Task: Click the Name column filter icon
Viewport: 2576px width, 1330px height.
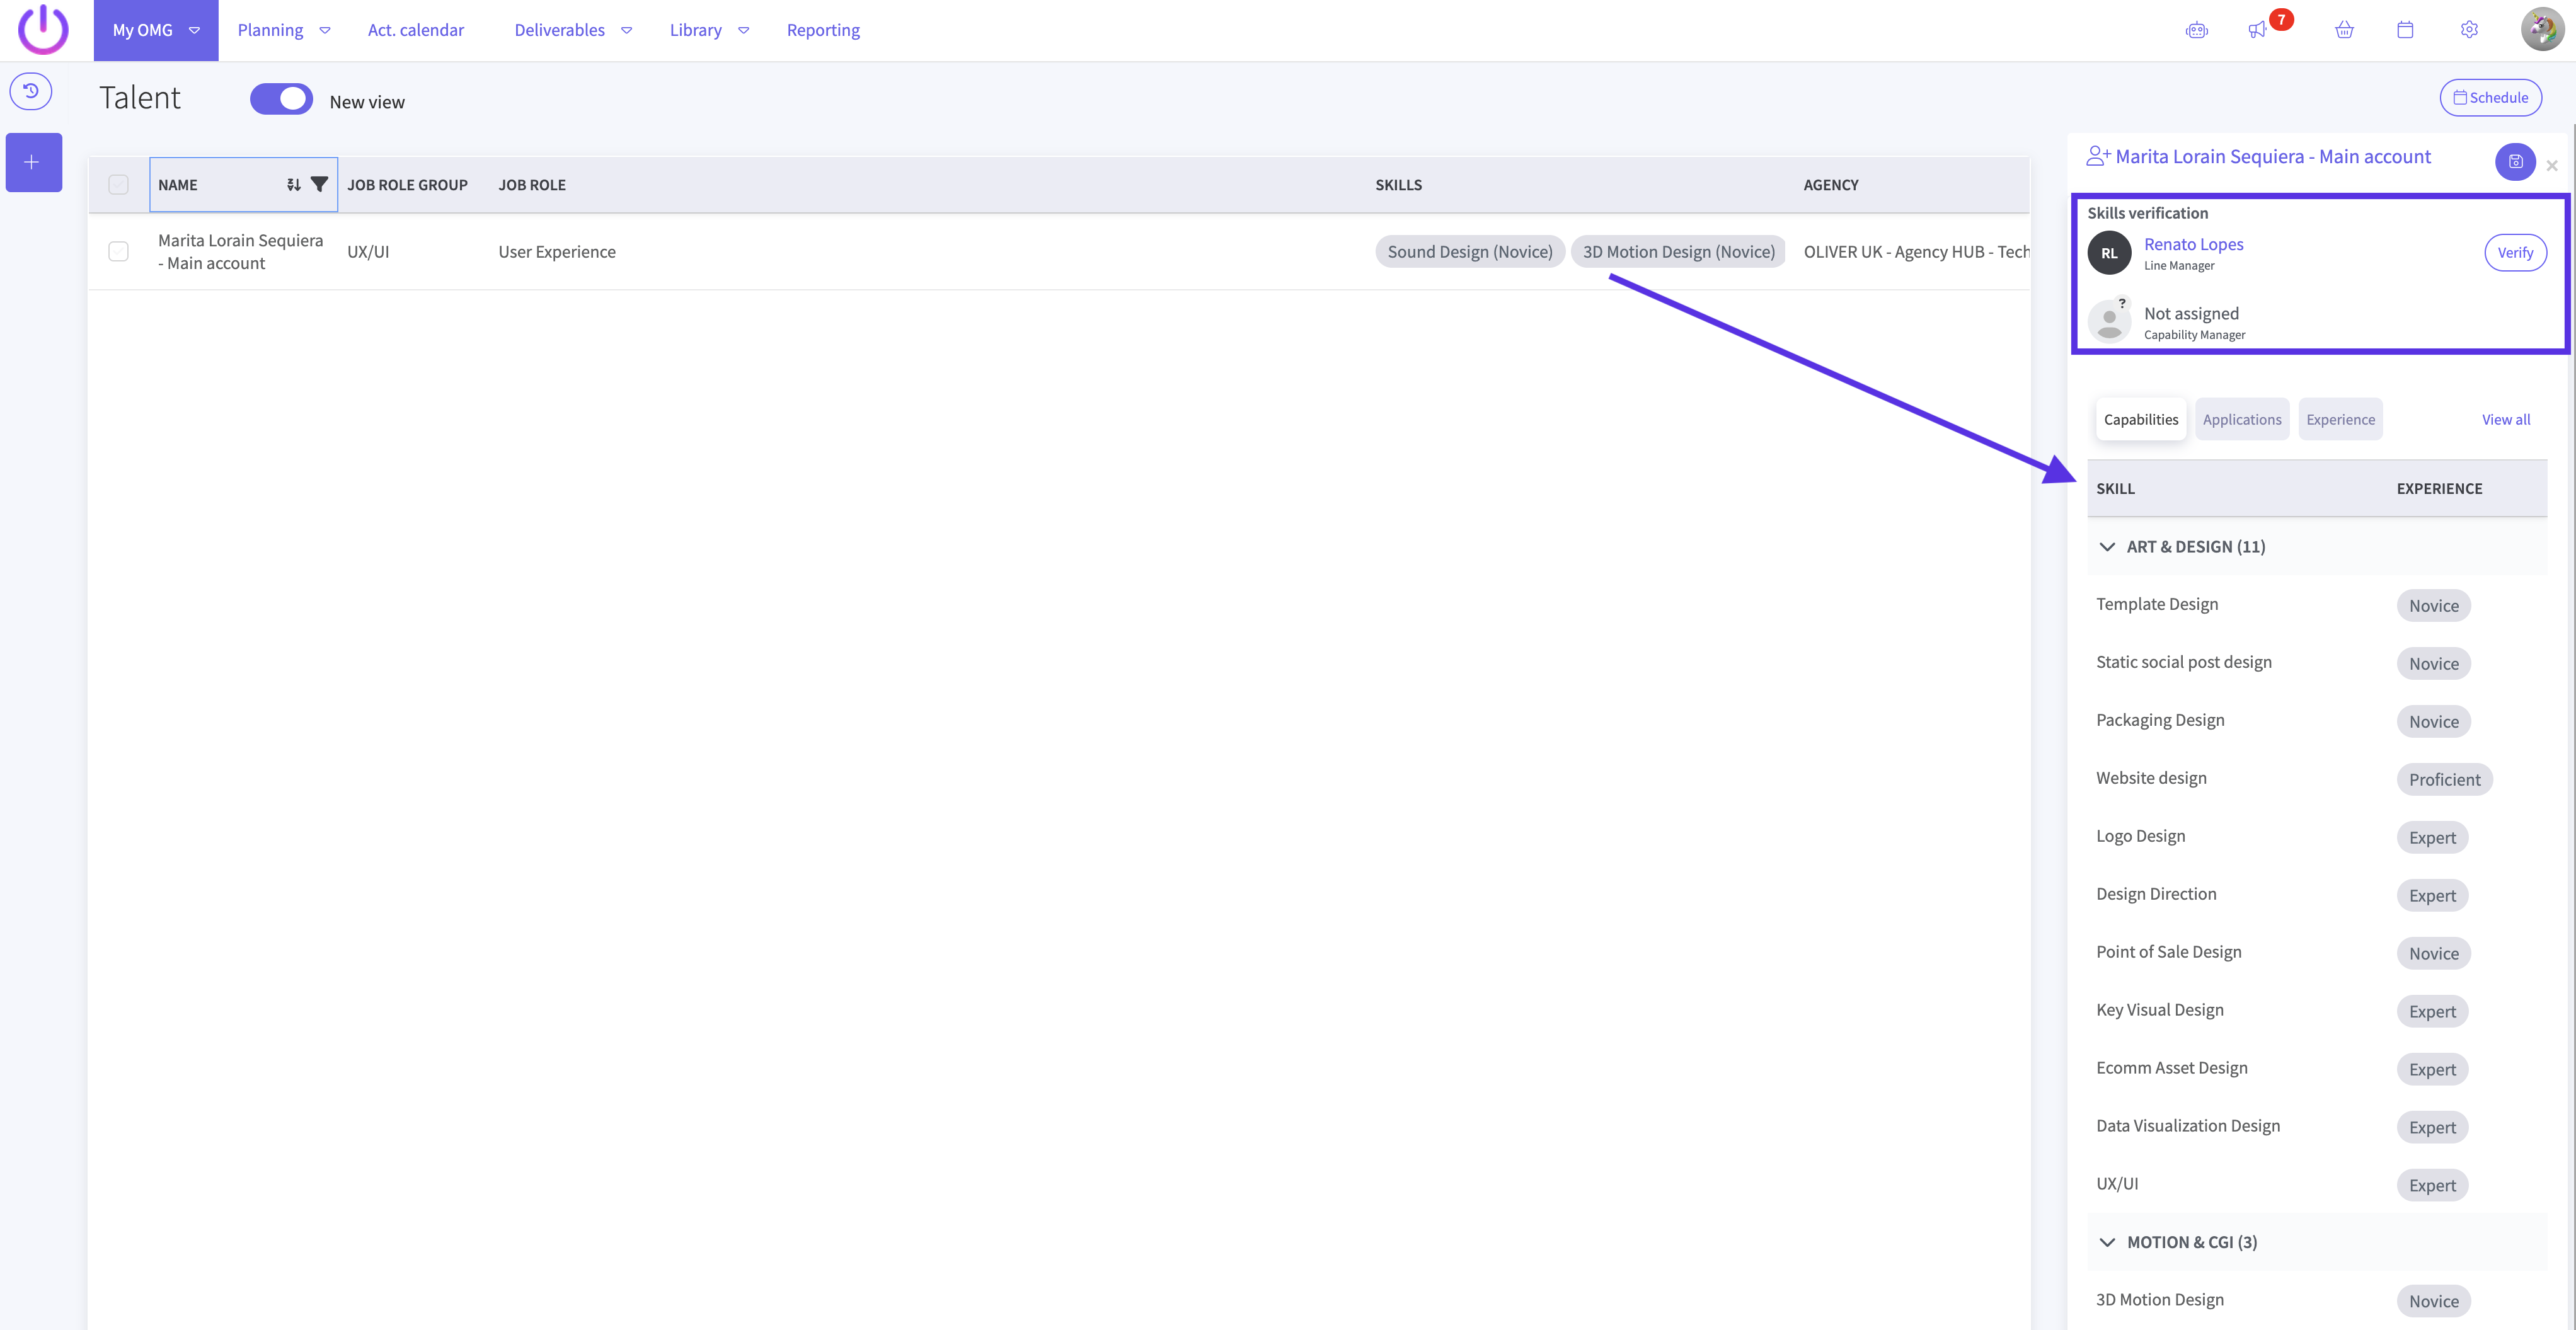Action: click(319, 184)
